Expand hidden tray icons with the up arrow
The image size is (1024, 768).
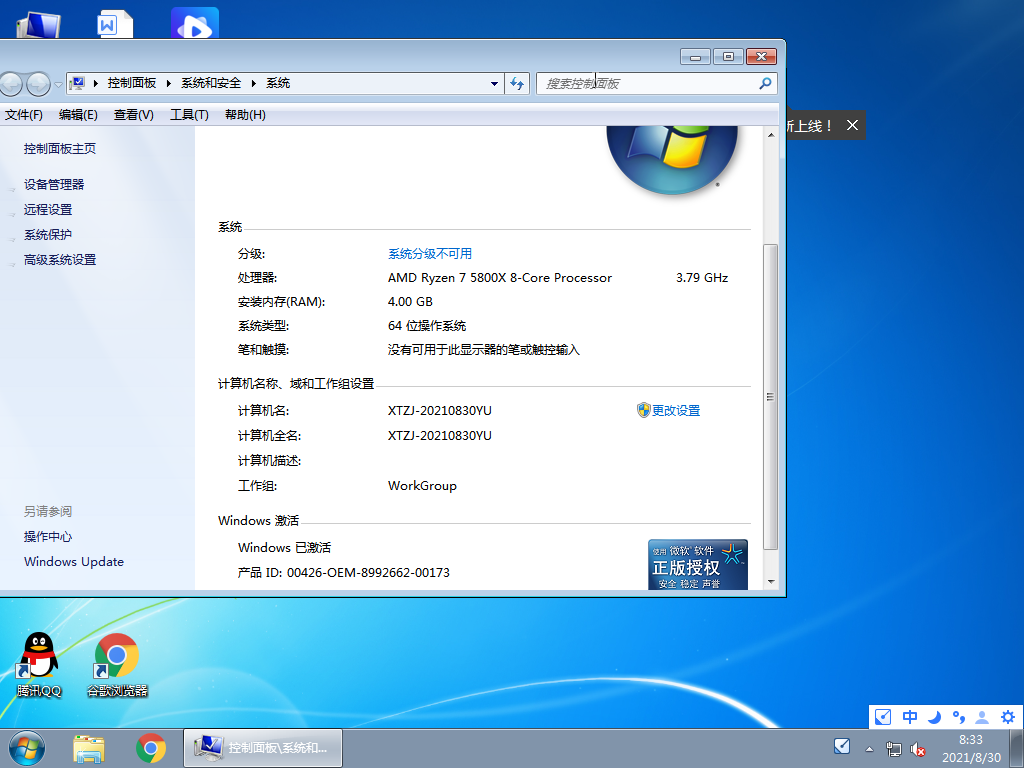(x=869, y=748)
